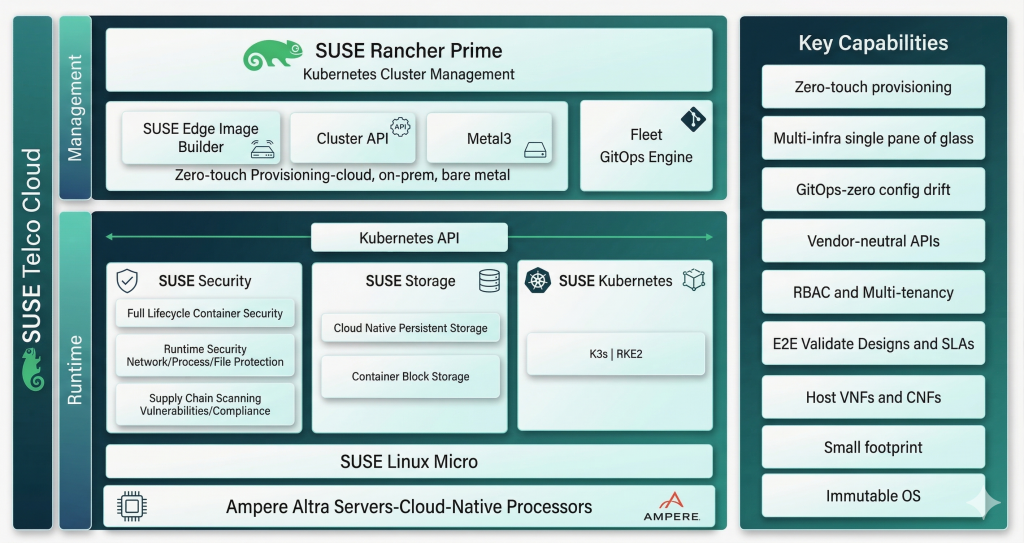This screenshot has height=543, width=1024.
Task: Click the Ampere logo at bottom right
Action: (671, 506)
